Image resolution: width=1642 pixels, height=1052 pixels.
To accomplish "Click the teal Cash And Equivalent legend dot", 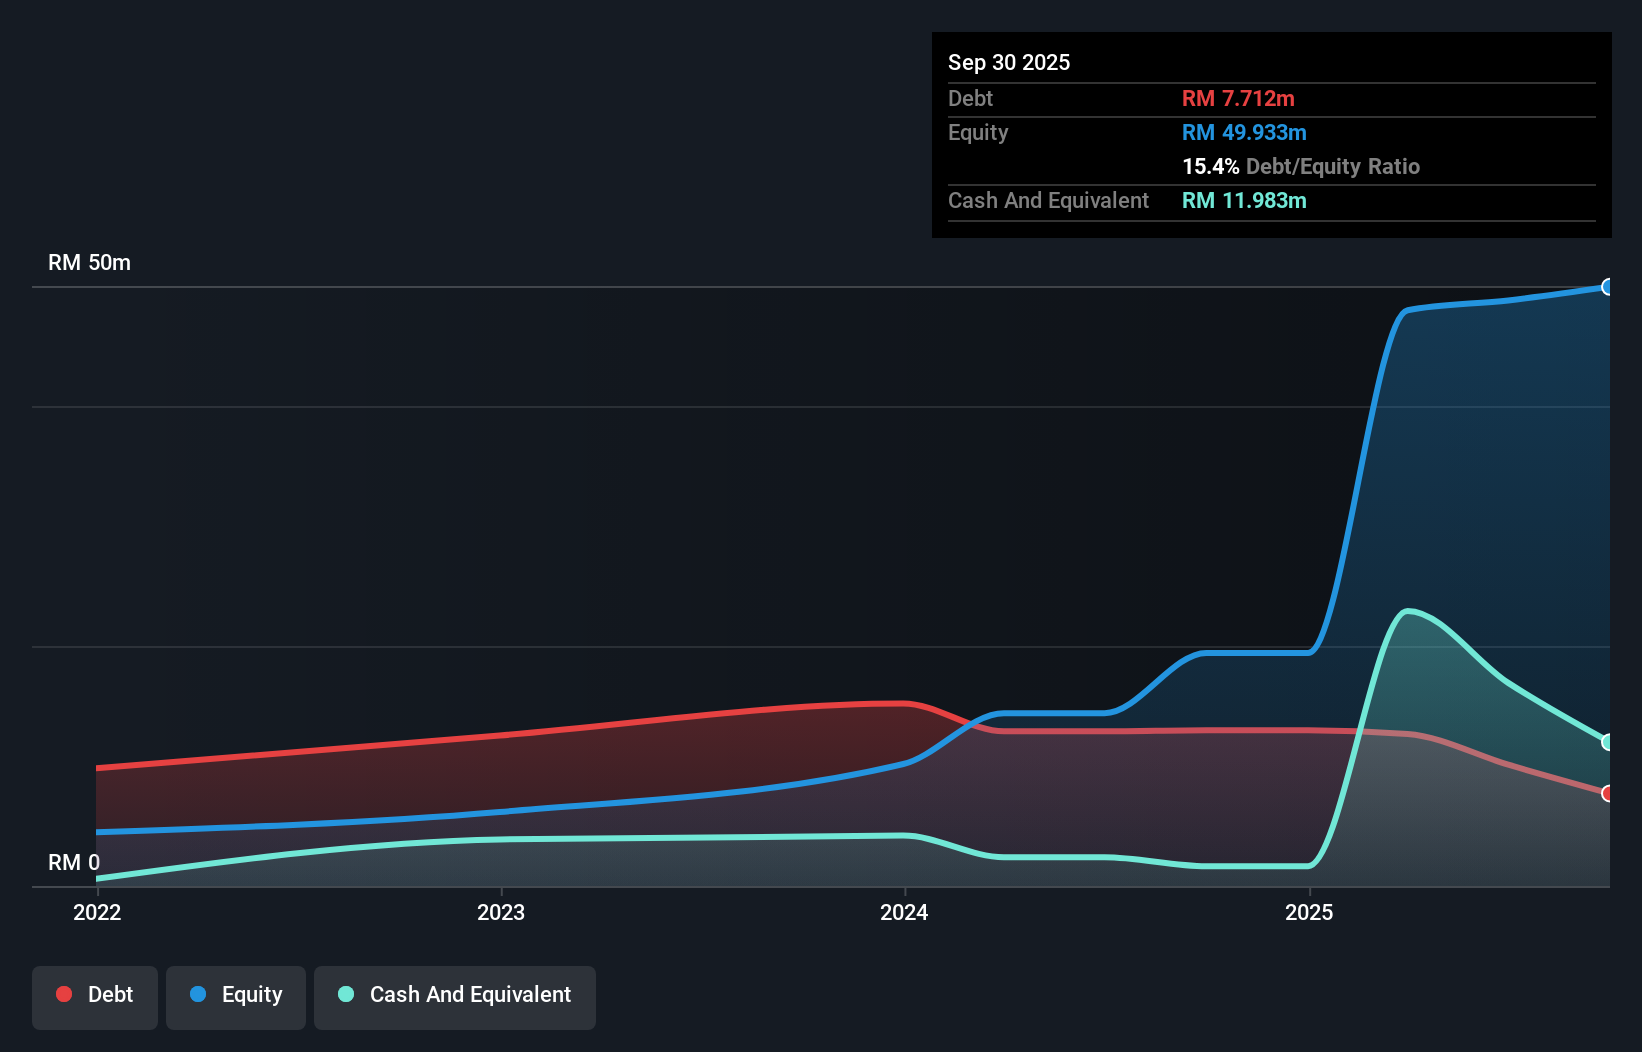I will [345, 994].
